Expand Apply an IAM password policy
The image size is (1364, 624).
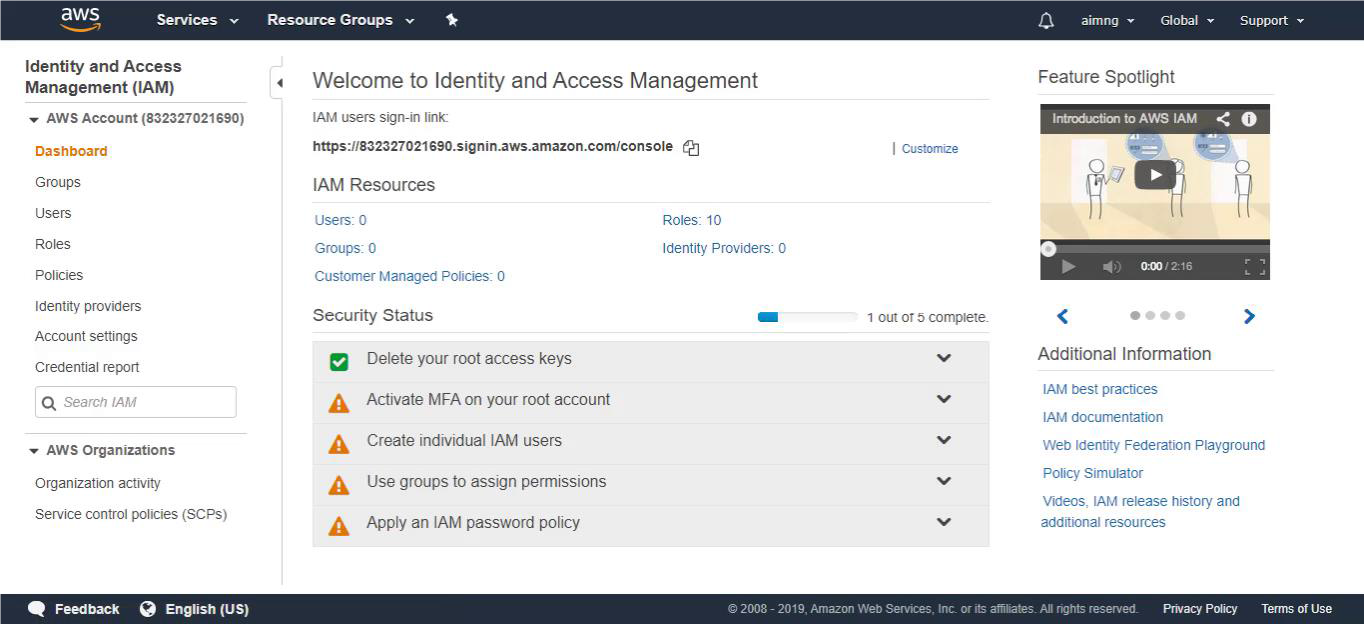(943, 522)
